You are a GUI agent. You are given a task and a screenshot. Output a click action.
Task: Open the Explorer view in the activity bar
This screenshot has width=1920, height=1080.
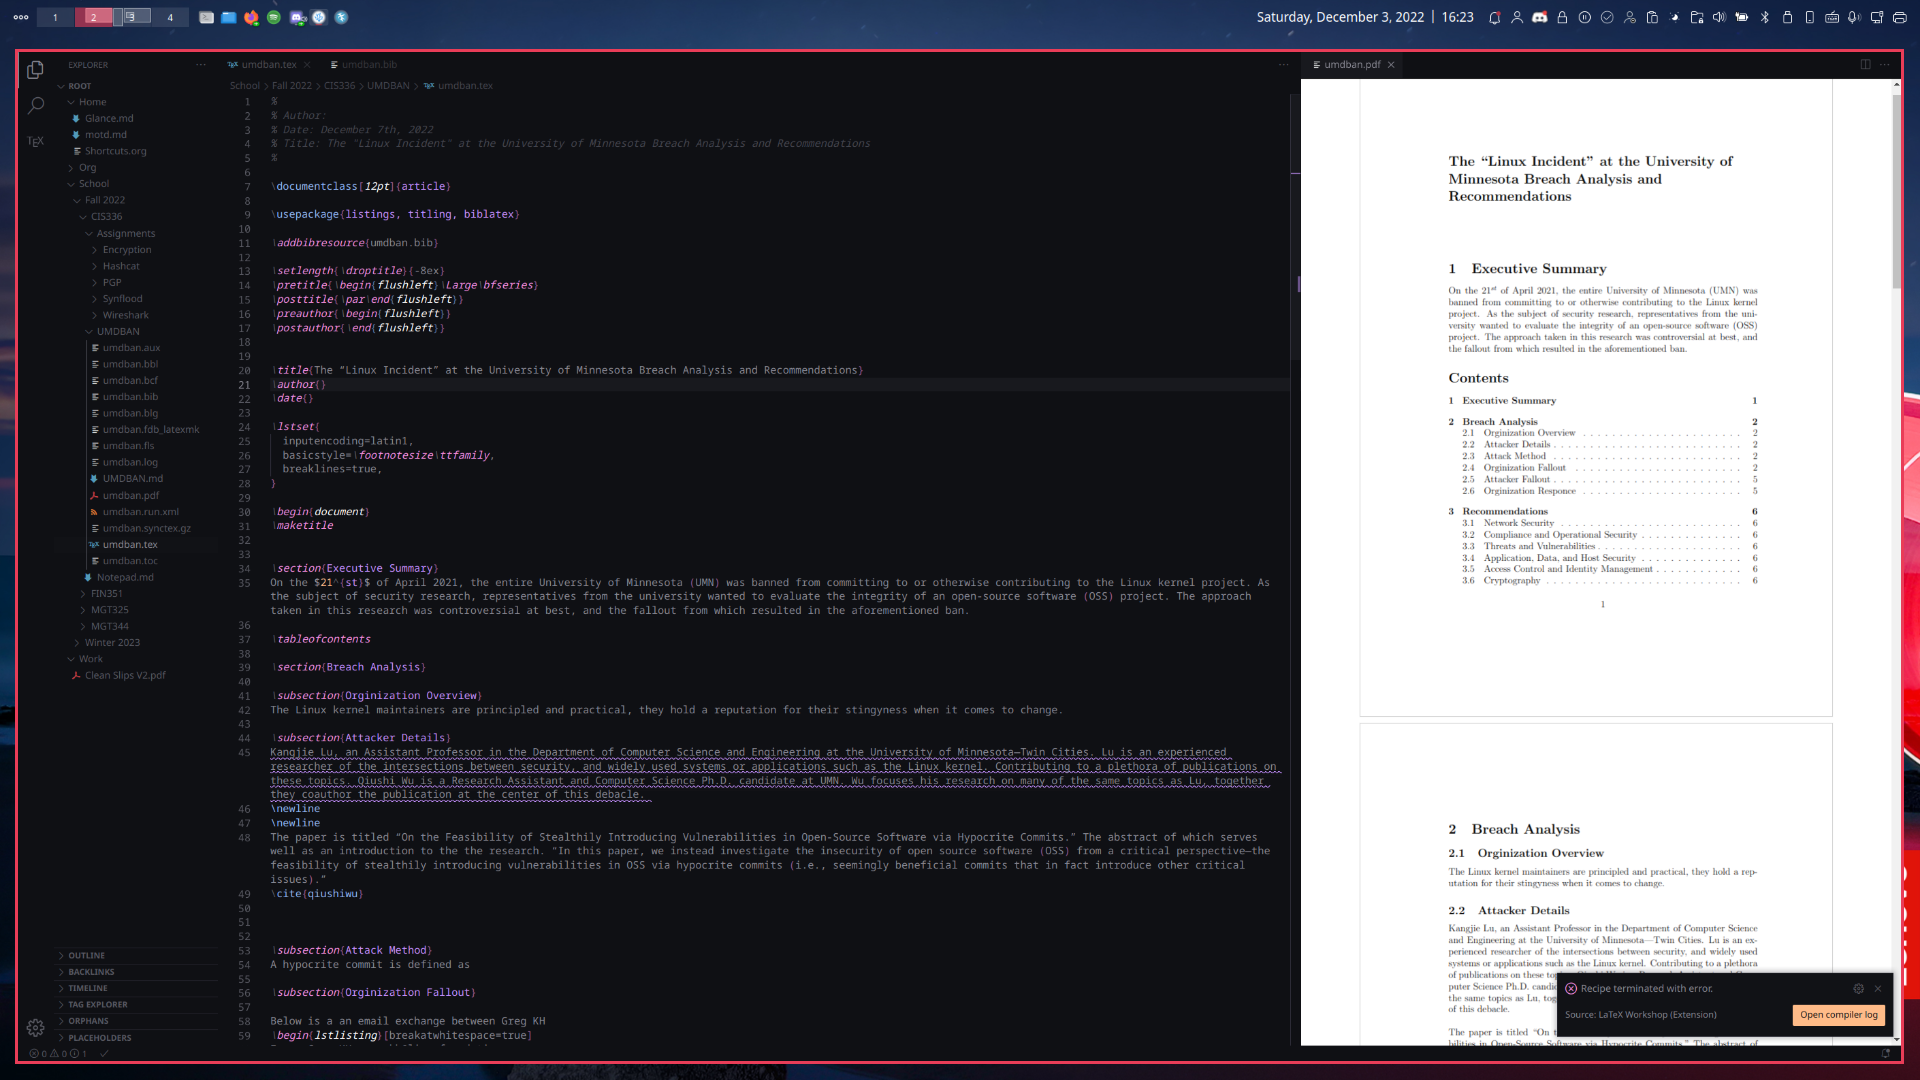(35, 69)
